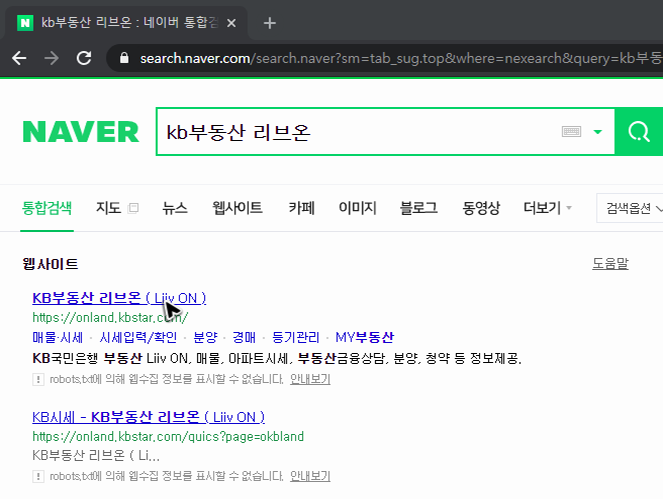The height and width of the screenshot is (499, 663).
Task: Click the browser forward arrow
Action: pyautogui.click(x=52, y=58)
